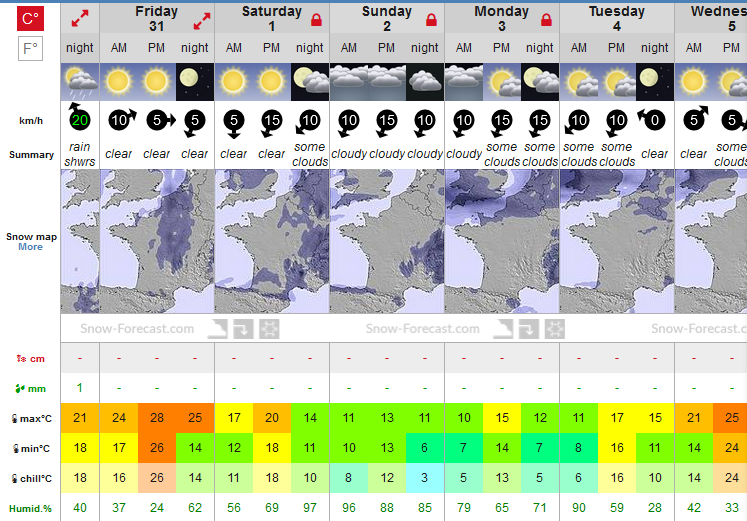Click Tuesday night humidity value 28
The height and width of the screenshot is (521, 747).
click(x=655, y=508)
